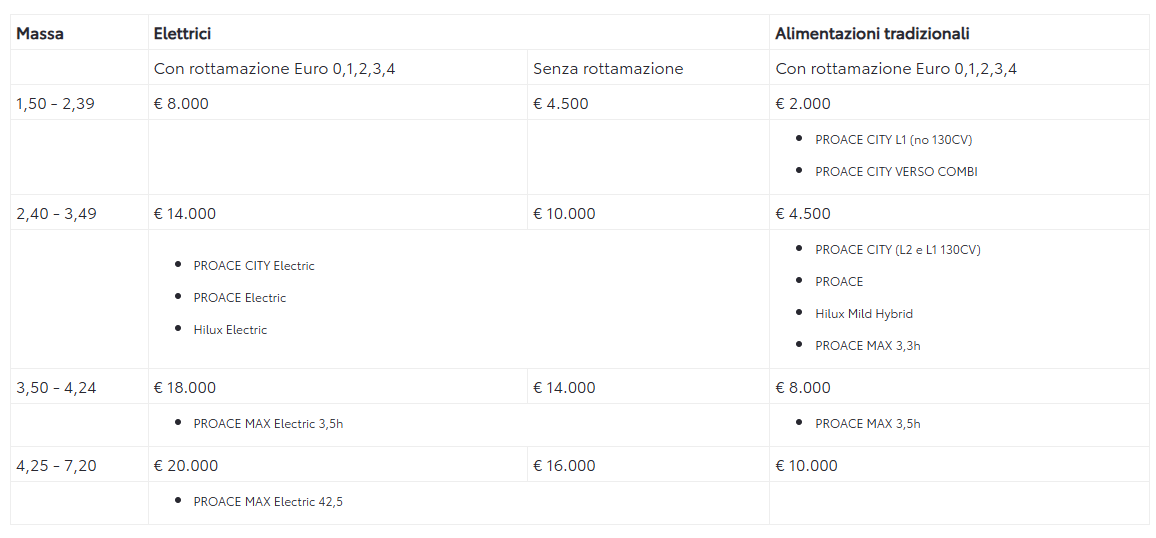The width and height of the screenshot is (1156, 538).
Task: Click PROACE MAX Electric 3,5h item
Action: pyautogui.click(x=268, y=424)
